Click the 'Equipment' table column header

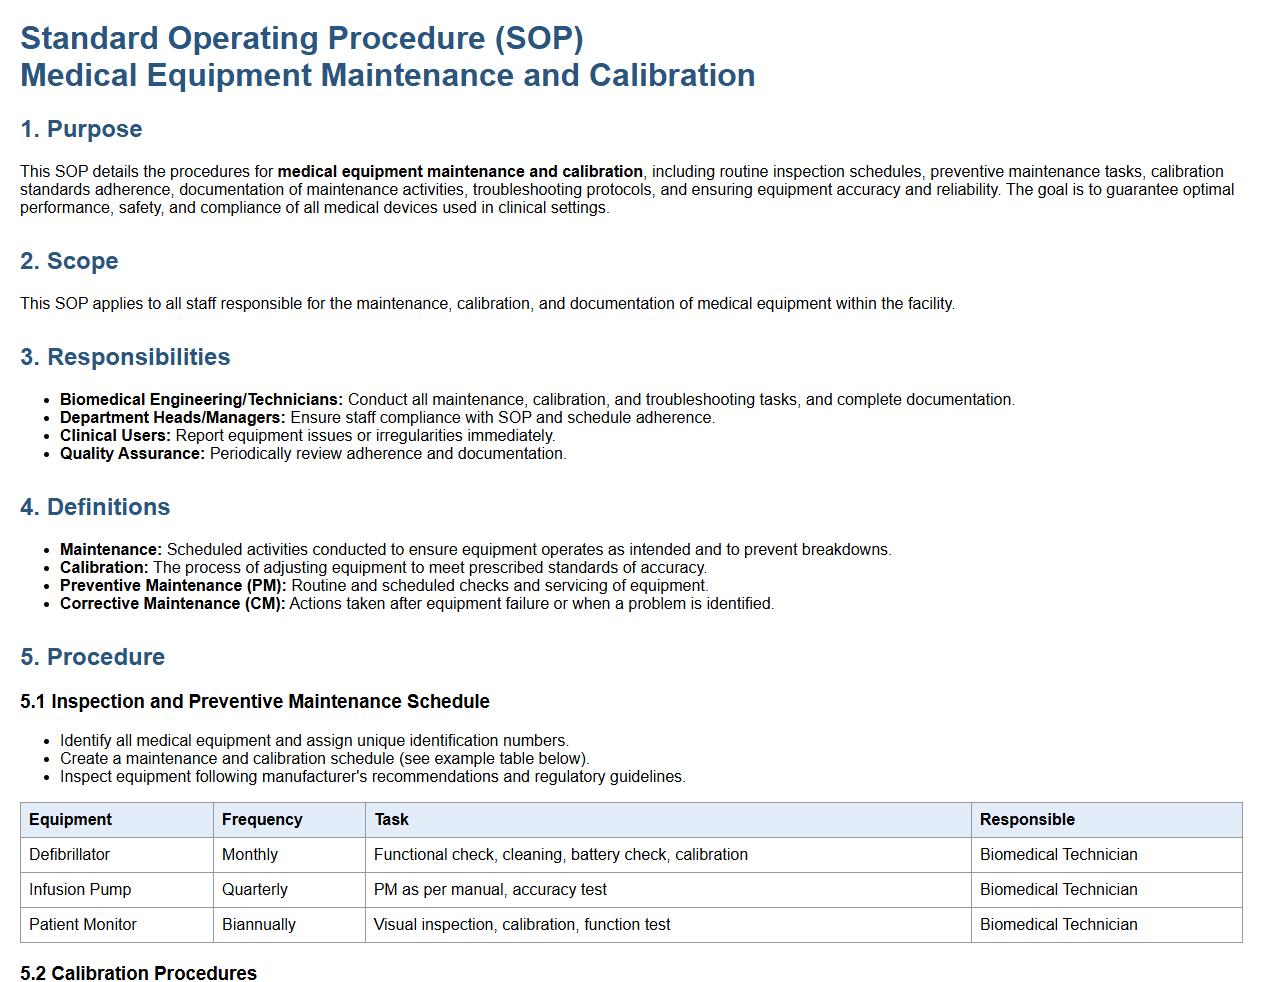point(70,819)
